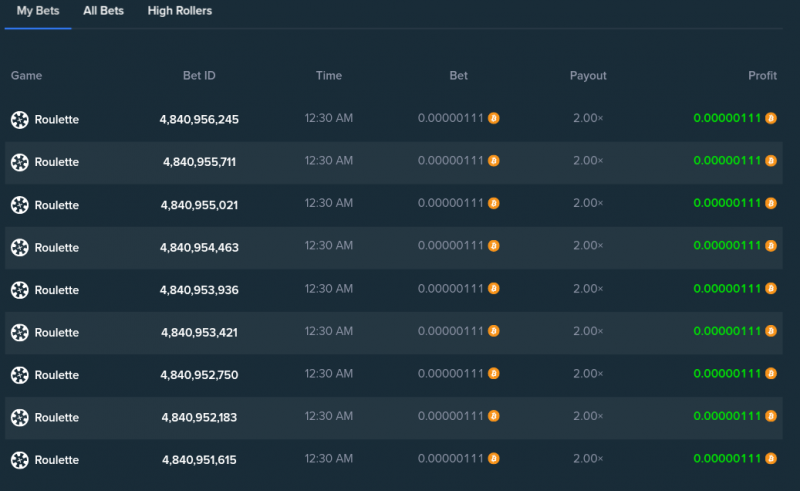Click bitcoin icon in Profit column of row 4,840,953,936
800x491 pixels.
(x=771, y=288)
